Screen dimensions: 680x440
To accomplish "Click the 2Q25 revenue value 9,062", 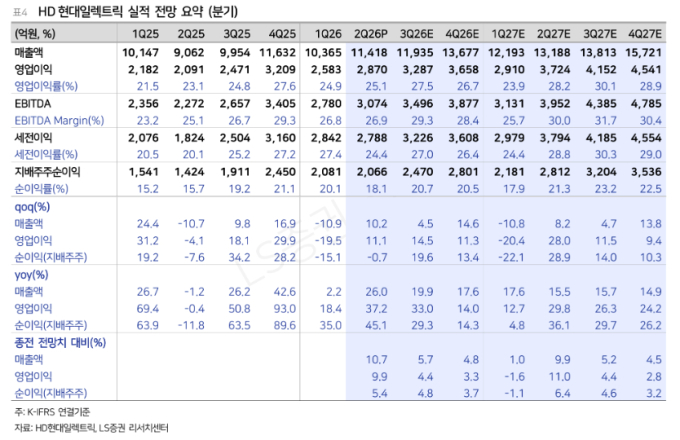I will point(189,52).
